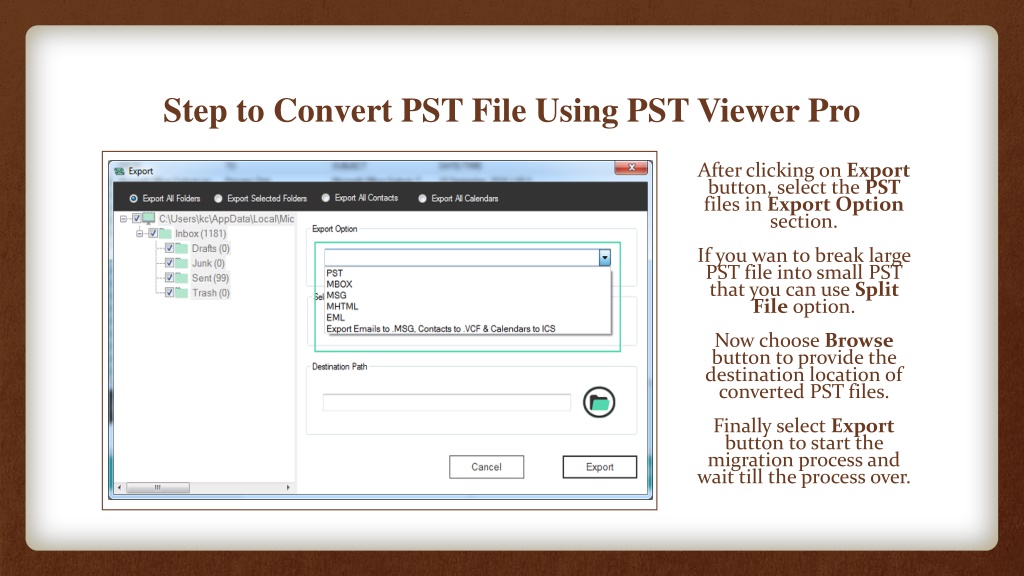The width and height of the screenshot is (1024, 576).
Task: Select the Export All Folders radio button
Action: (133, 199)
